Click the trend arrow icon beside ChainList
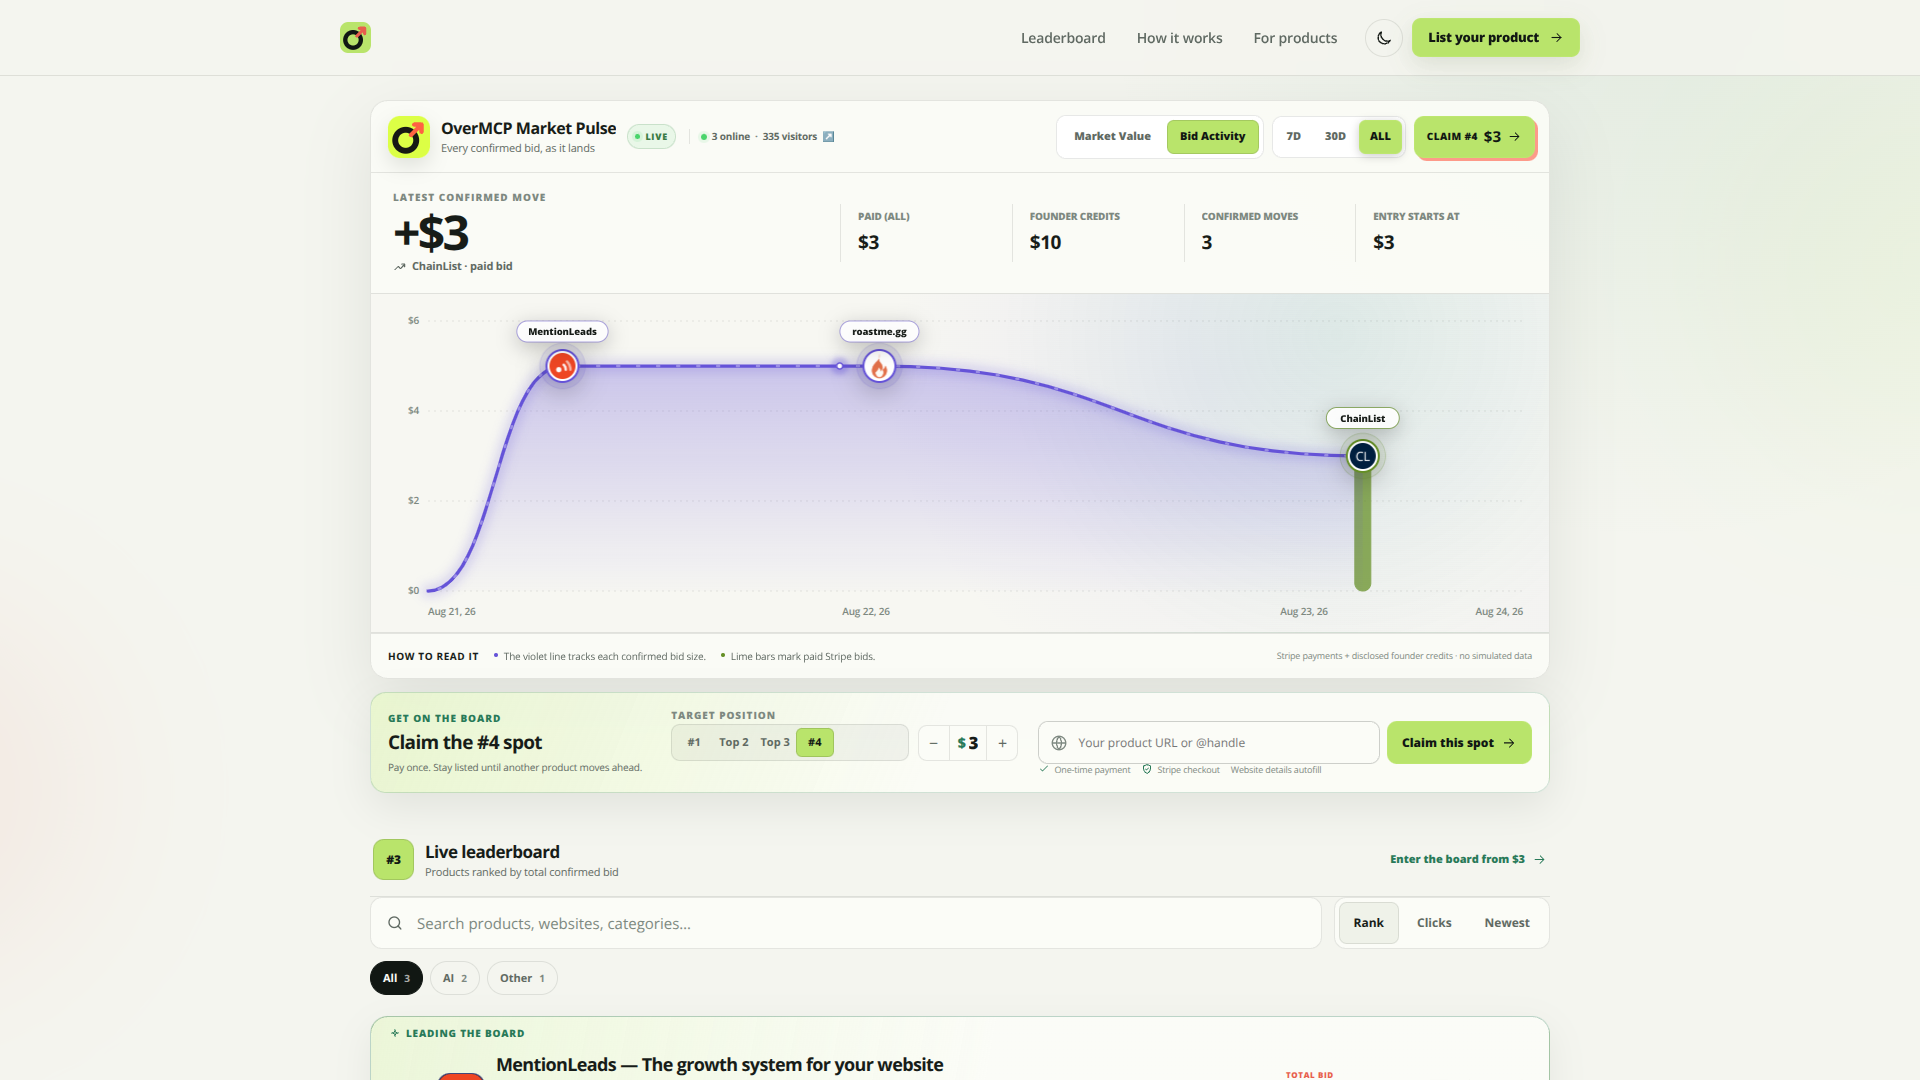Image resolution: width=1920 pixels, height=1080 pixels. click(x=400, y=267)
